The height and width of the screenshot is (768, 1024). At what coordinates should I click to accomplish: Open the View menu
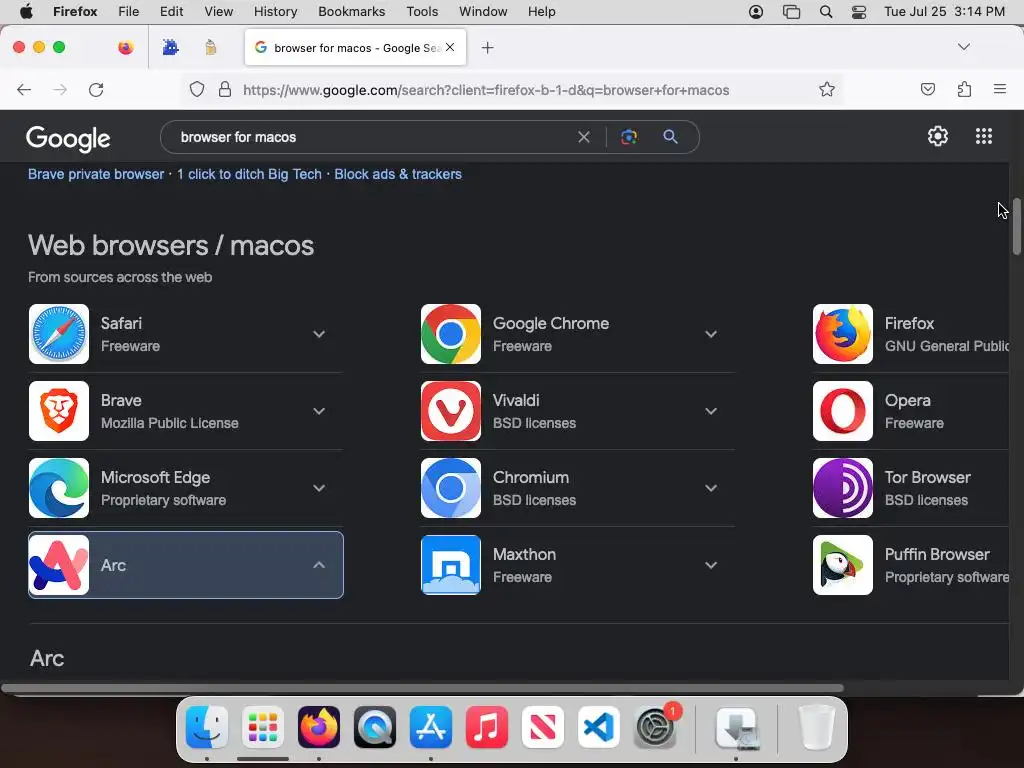click(218, 12)
